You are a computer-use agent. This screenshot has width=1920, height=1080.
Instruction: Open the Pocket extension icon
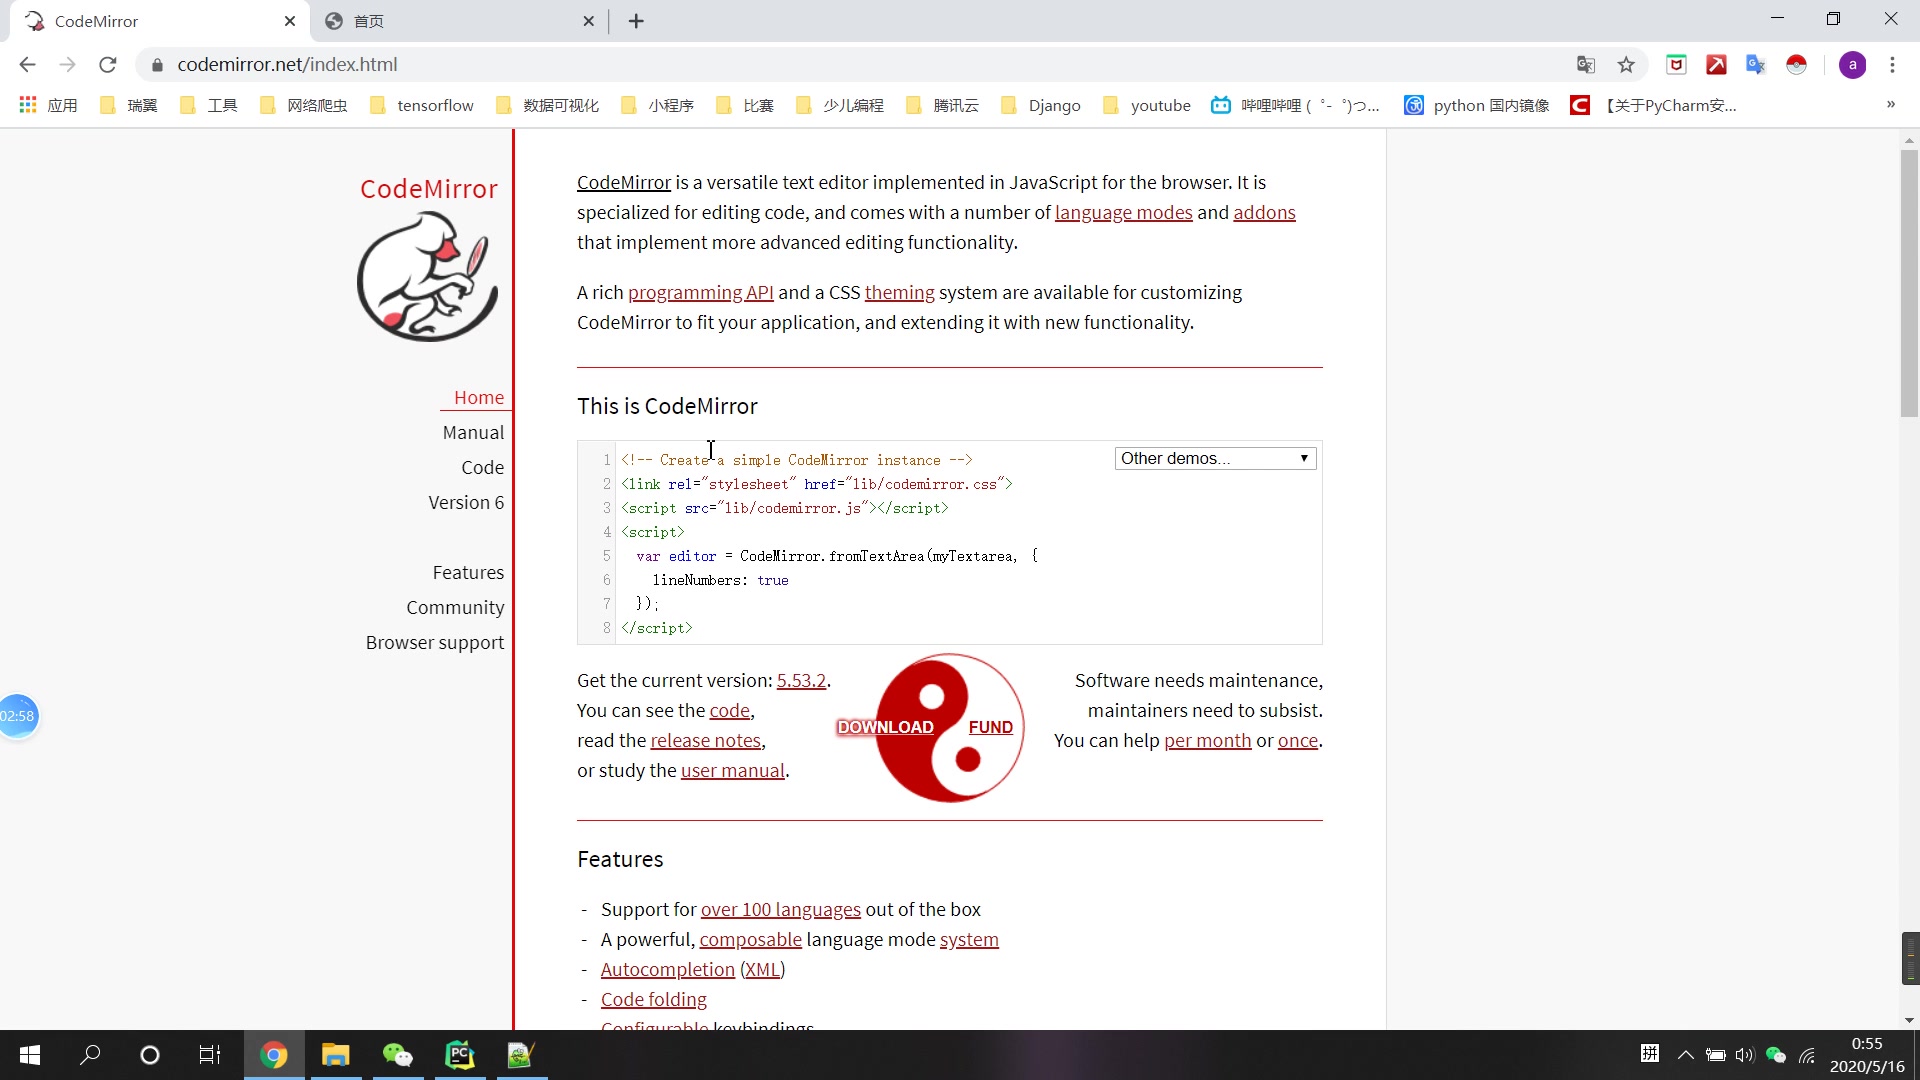pos(1677,65)
